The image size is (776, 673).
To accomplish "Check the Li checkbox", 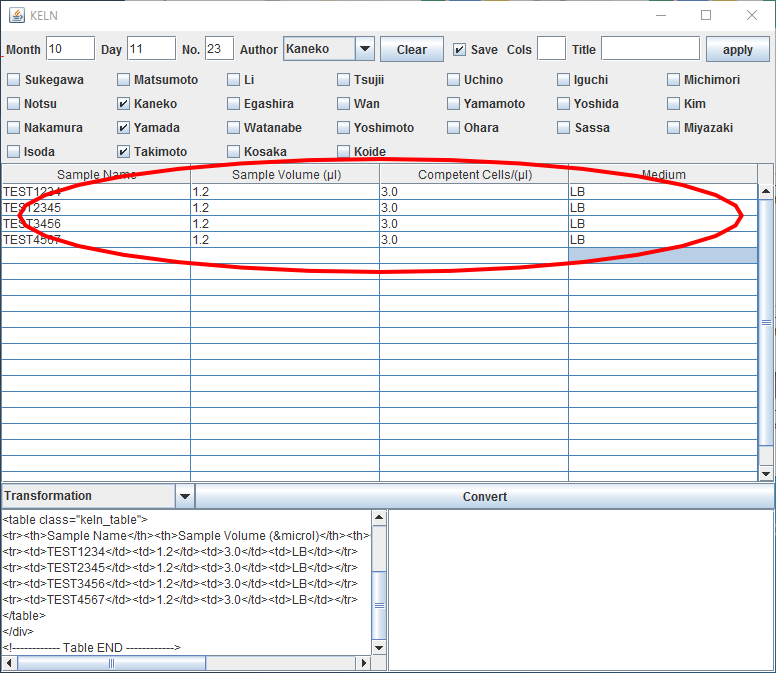I will (234, 80).
